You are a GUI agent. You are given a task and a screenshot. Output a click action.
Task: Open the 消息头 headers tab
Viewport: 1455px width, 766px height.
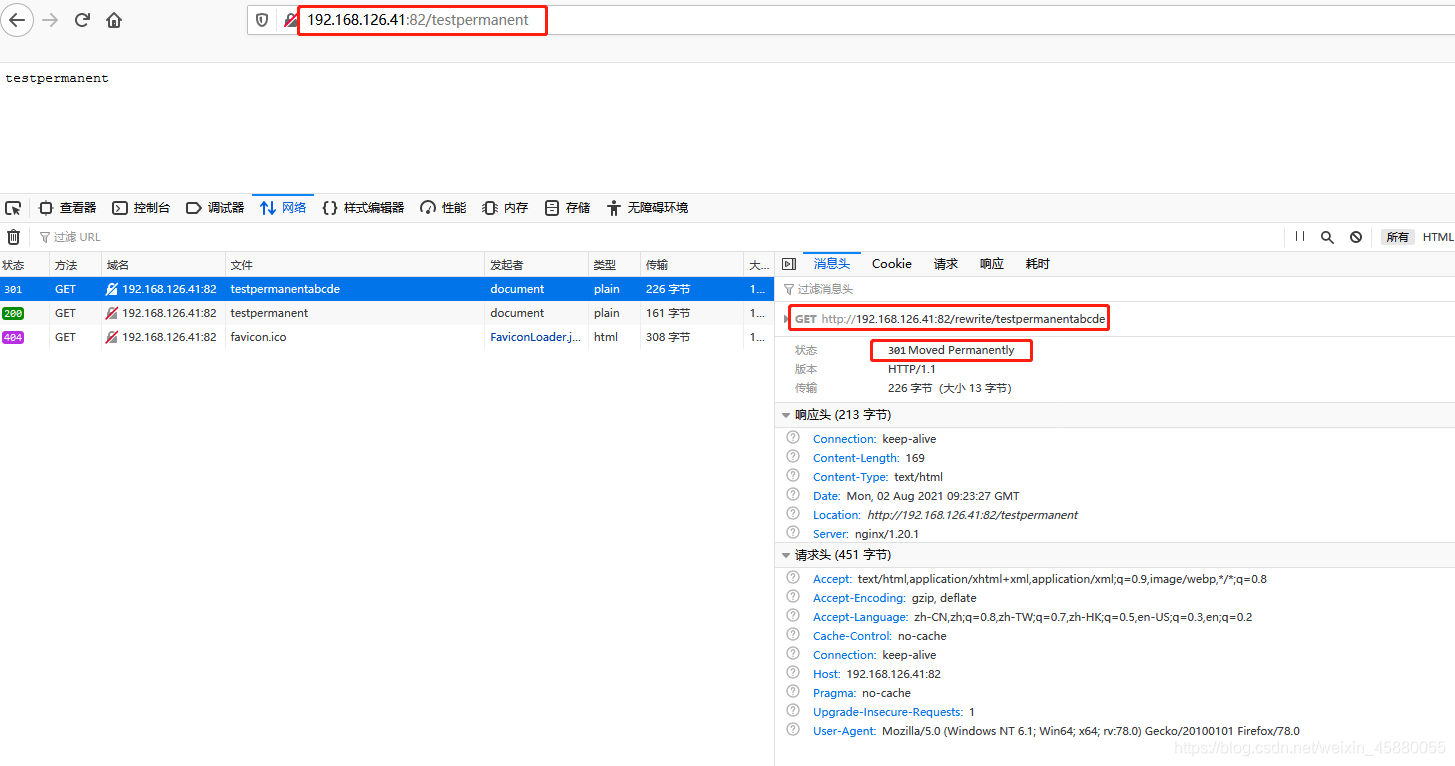[x=831, y=264]
